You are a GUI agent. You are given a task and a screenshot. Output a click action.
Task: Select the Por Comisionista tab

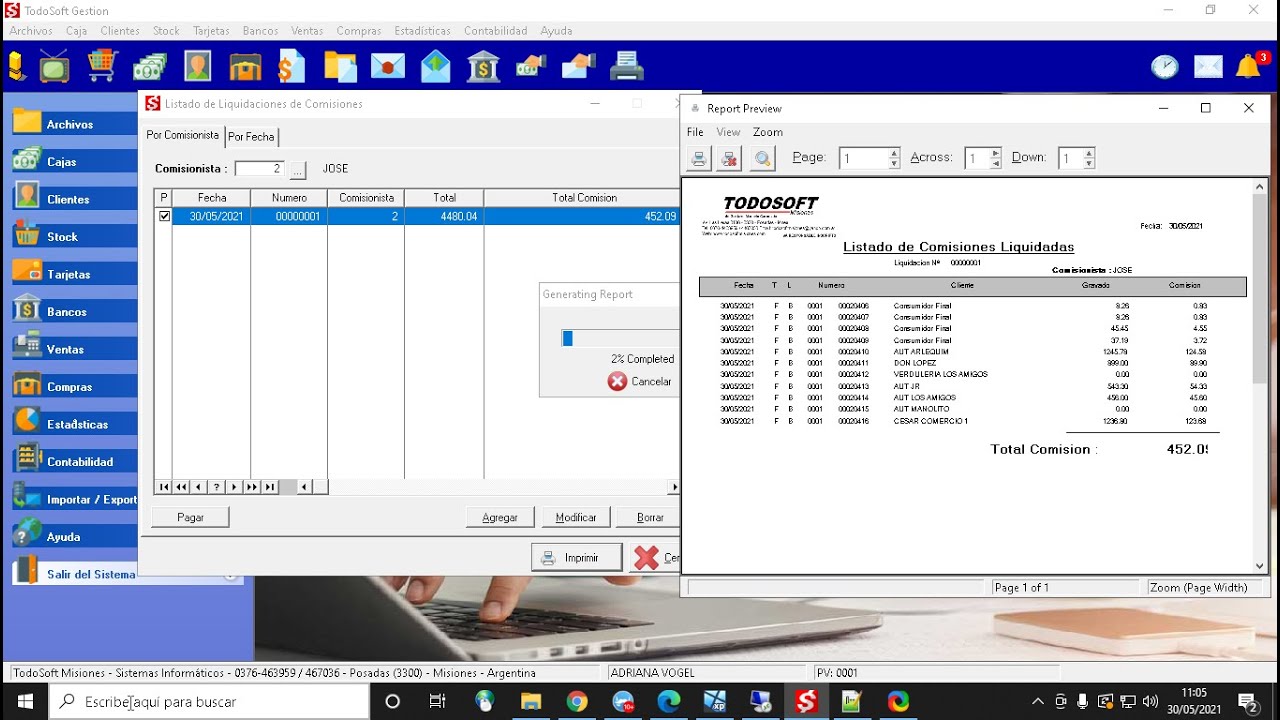click(182, 135)
